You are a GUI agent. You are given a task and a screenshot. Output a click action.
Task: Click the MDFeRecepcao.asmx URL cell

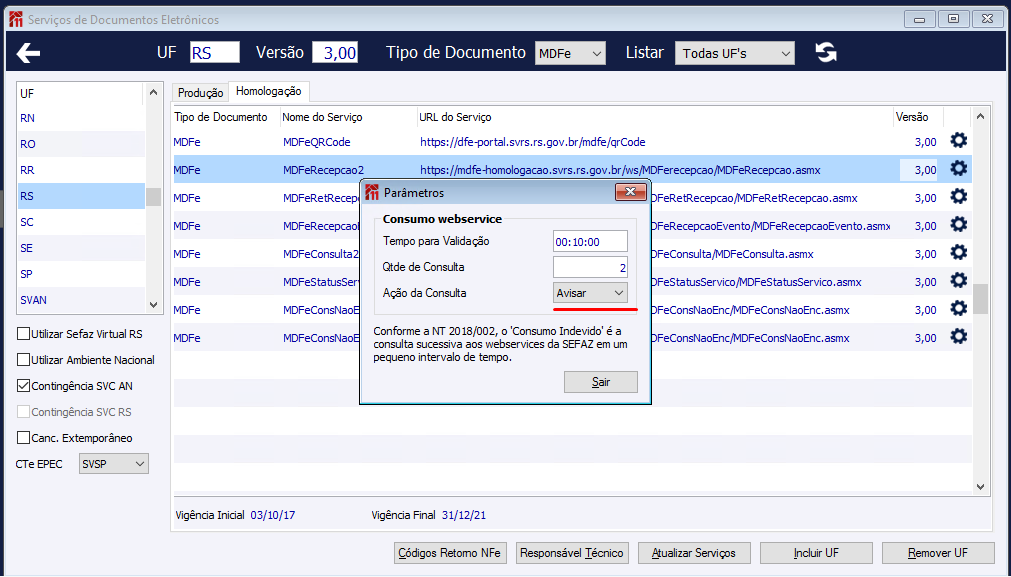[x=620, y=170]
